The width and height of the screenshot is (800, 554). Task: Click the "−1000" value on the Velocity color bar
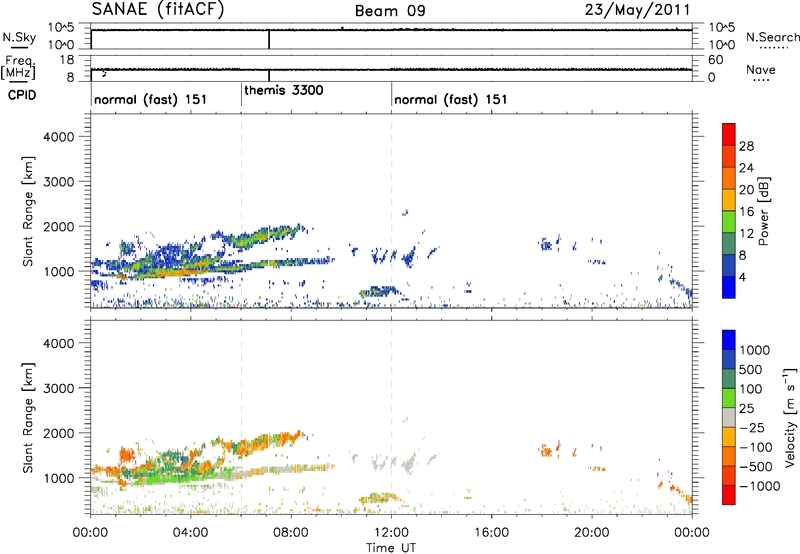(759, 486)
